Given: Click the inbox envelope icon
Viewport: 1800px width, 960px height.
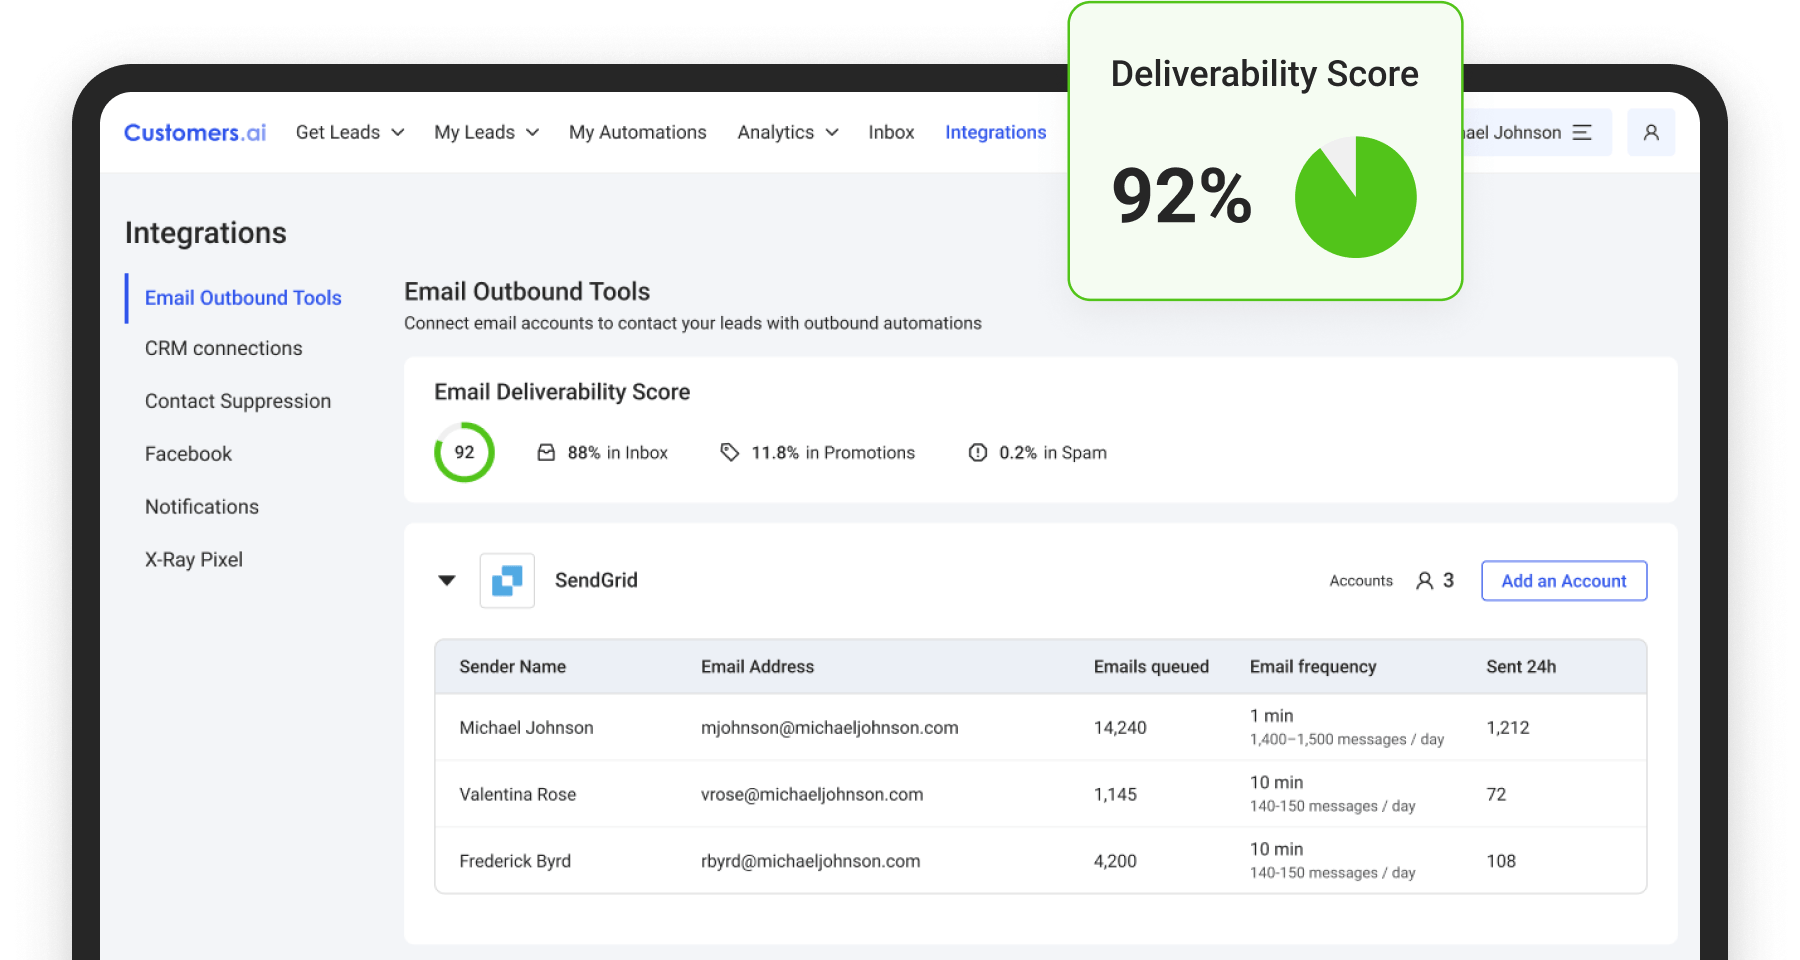Looking at the screenshot, I should [x=546, y=453].
